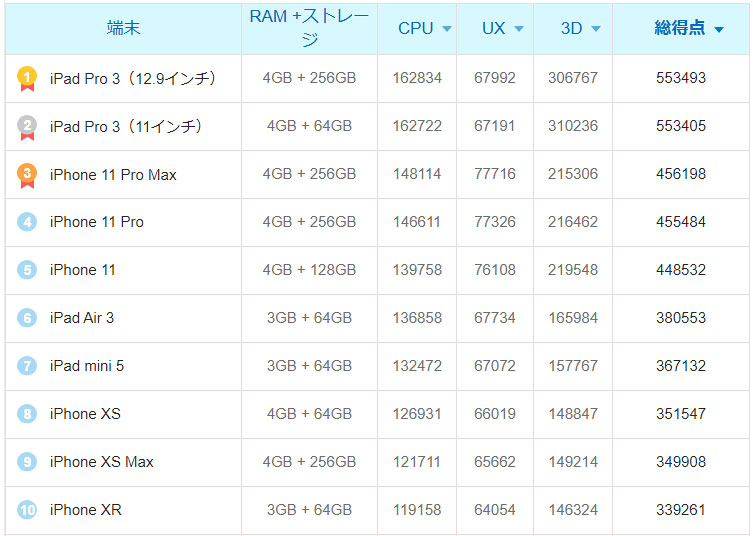Click the blue rank 4 badge

tap(27, 222)
